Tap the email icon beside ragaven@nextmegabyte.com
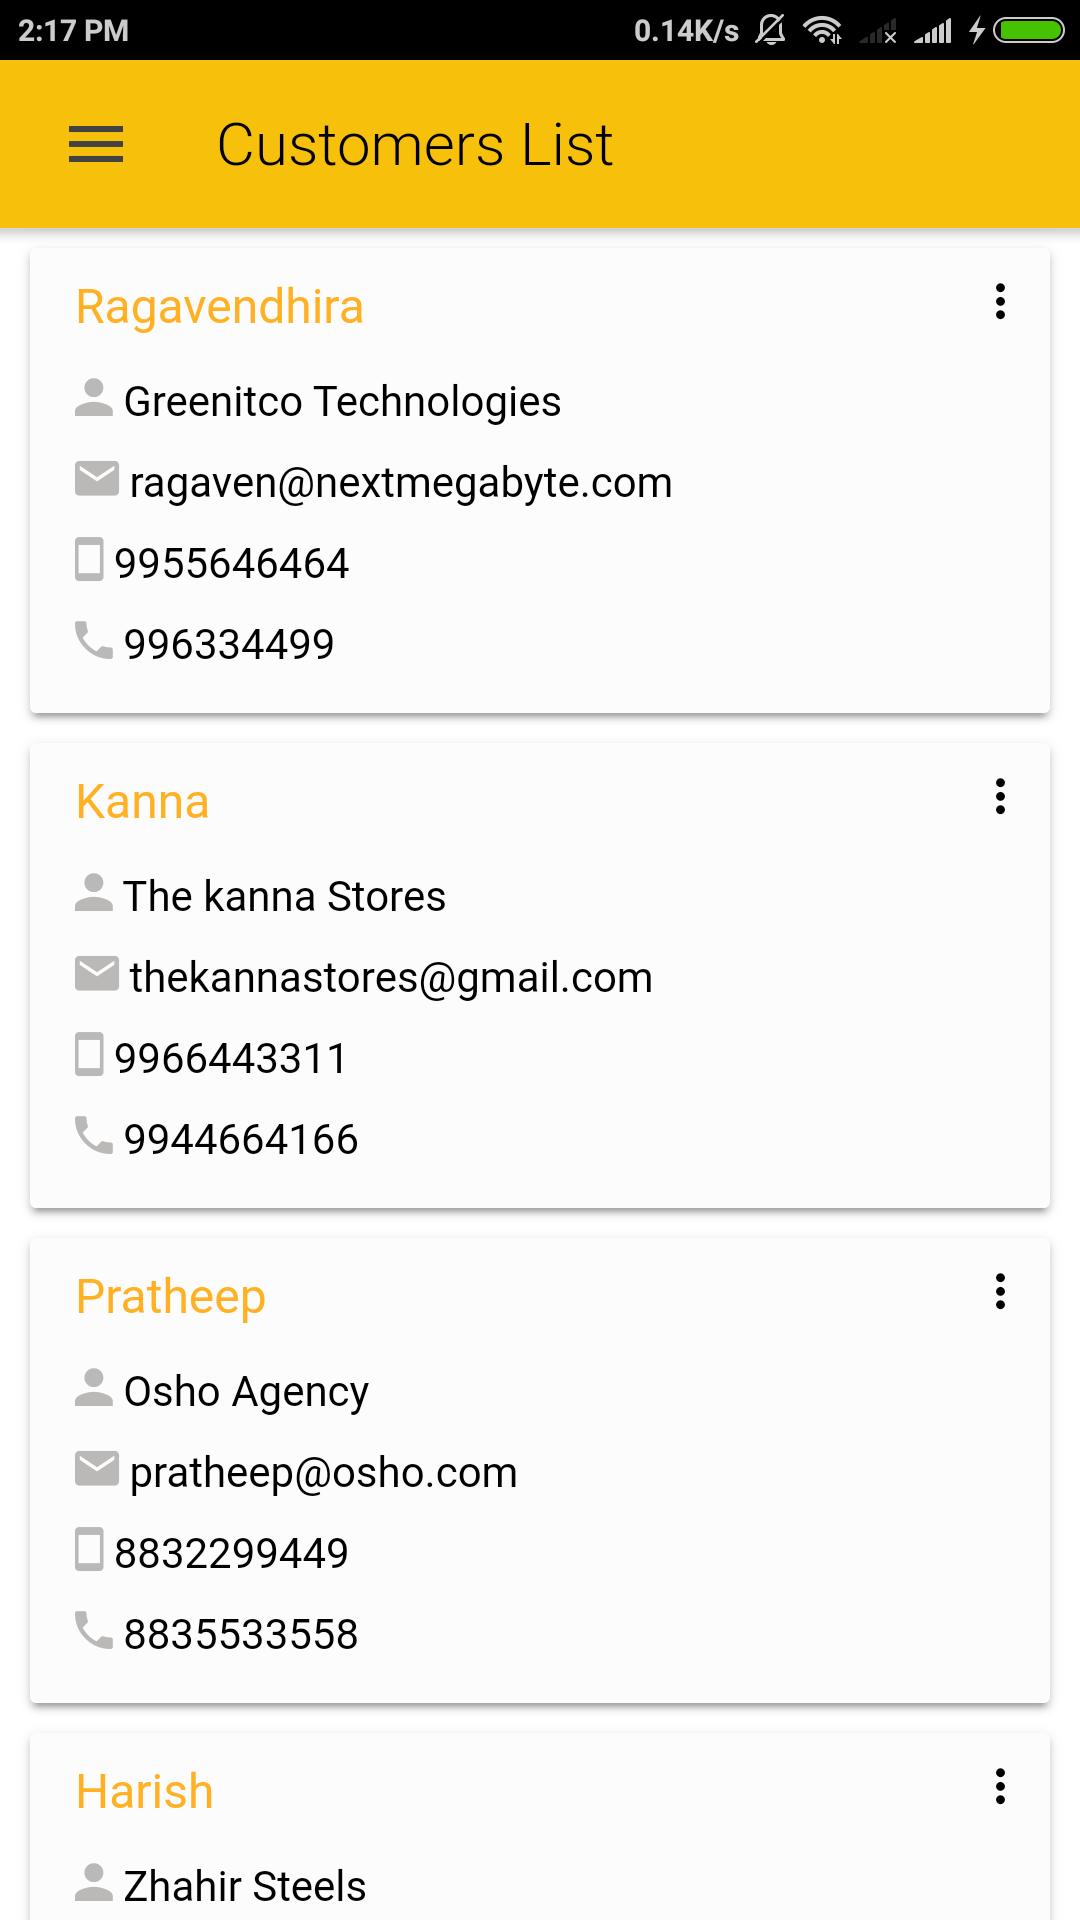Screen dimensions: 1080x1920 [96, 479]
